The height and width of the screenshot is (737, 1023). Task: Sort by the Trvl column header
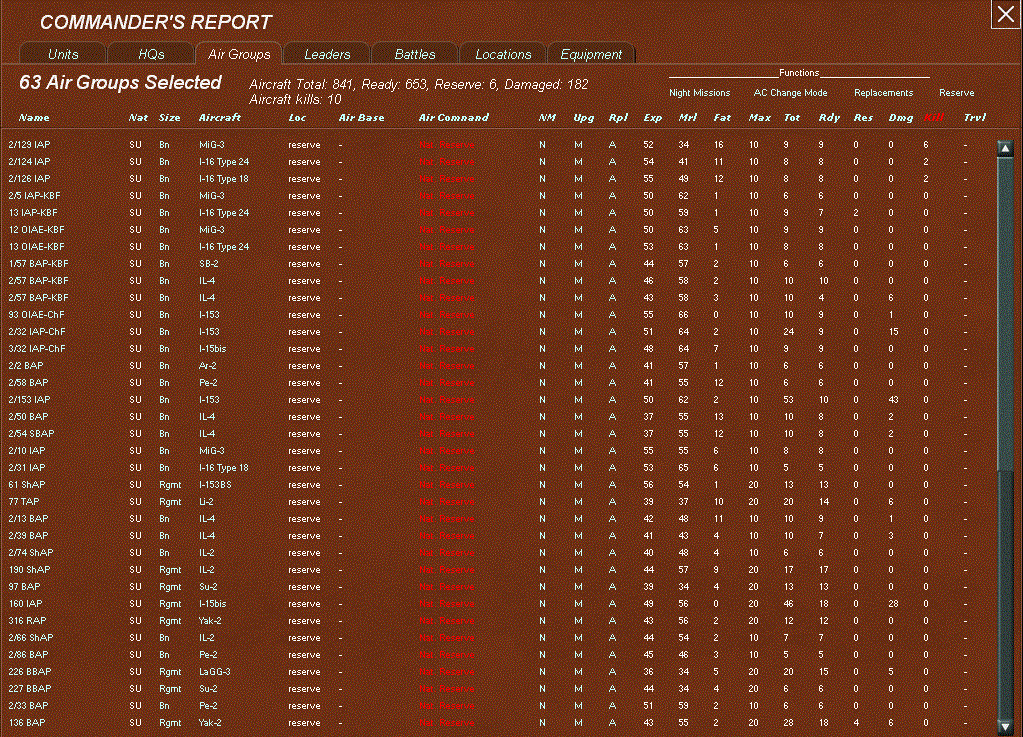tap(974, 117)
